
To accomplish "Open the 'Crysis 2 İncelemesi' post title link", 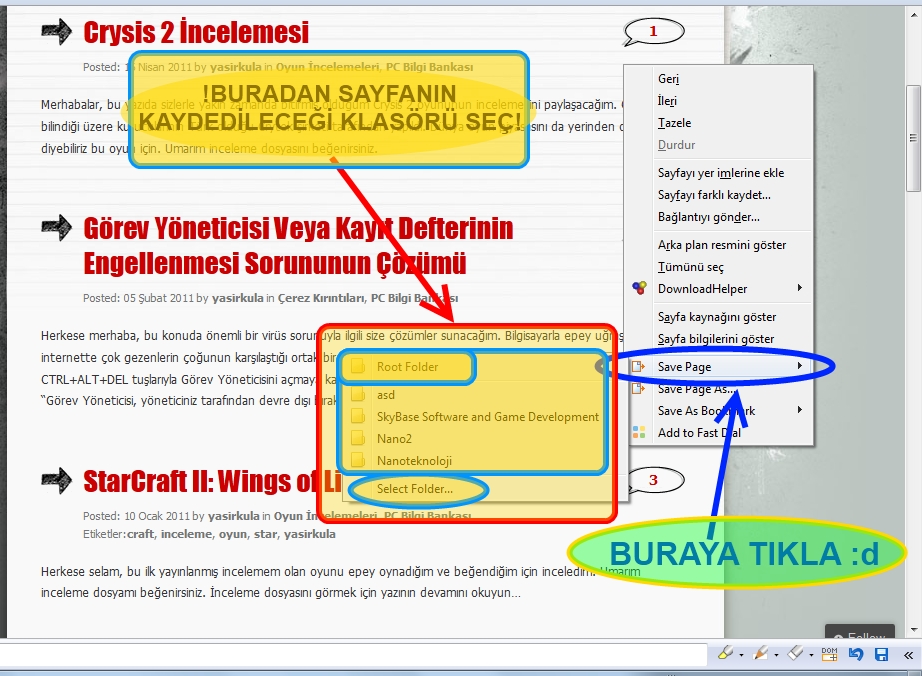I will [x=196, y=33].
